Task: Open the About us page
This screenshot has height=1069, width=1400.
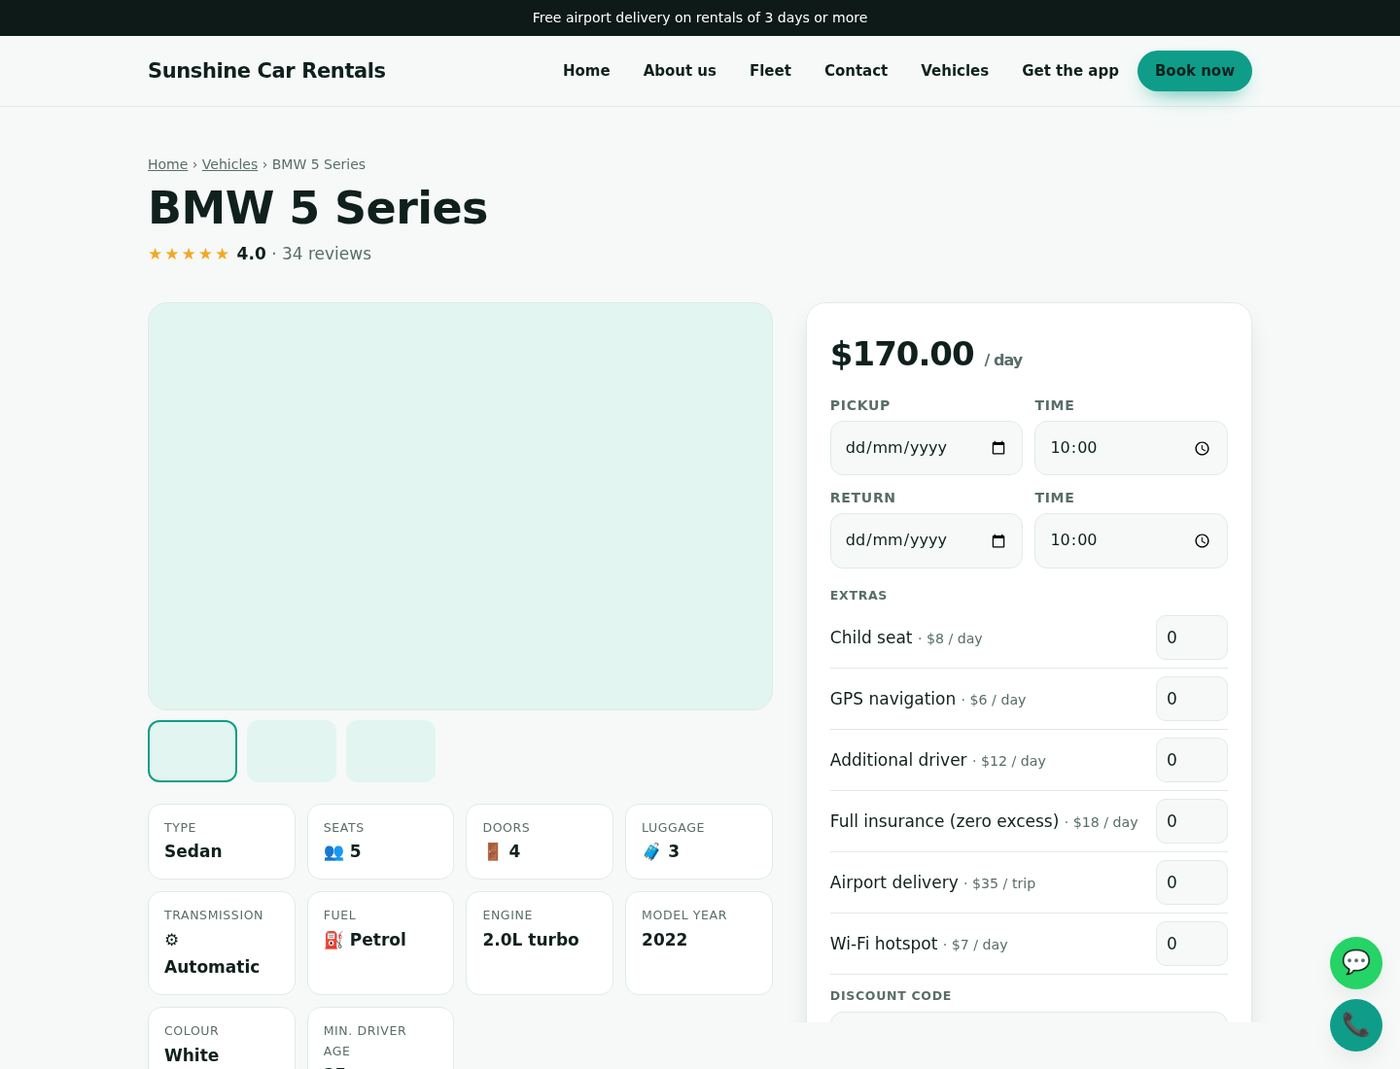Action: click(x=680, y=71)
